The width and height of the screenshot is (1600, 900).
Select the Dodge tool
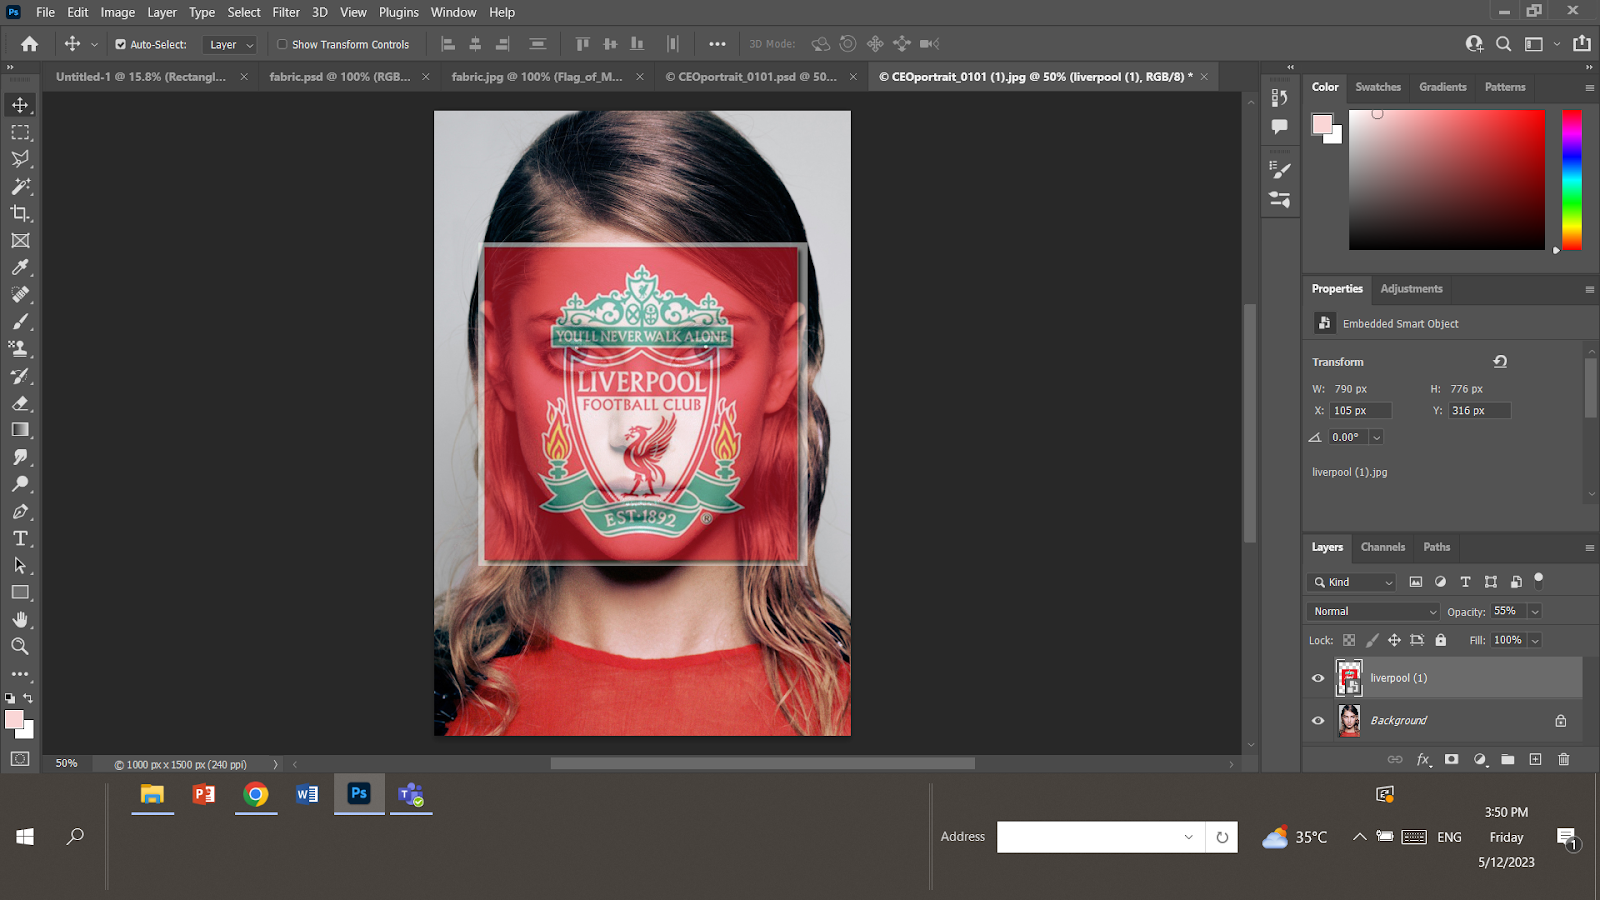click(20, 484)
